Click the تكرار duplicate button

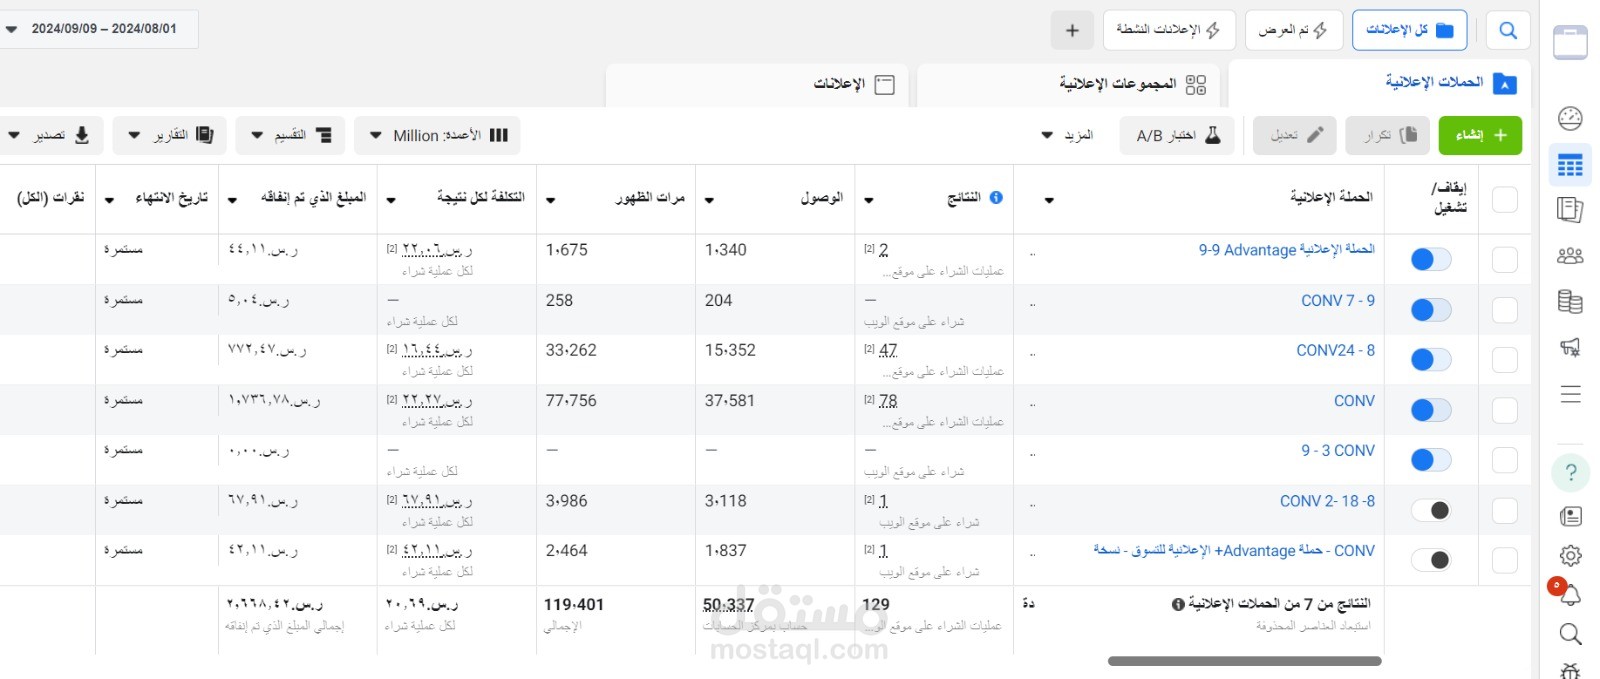1387,135
